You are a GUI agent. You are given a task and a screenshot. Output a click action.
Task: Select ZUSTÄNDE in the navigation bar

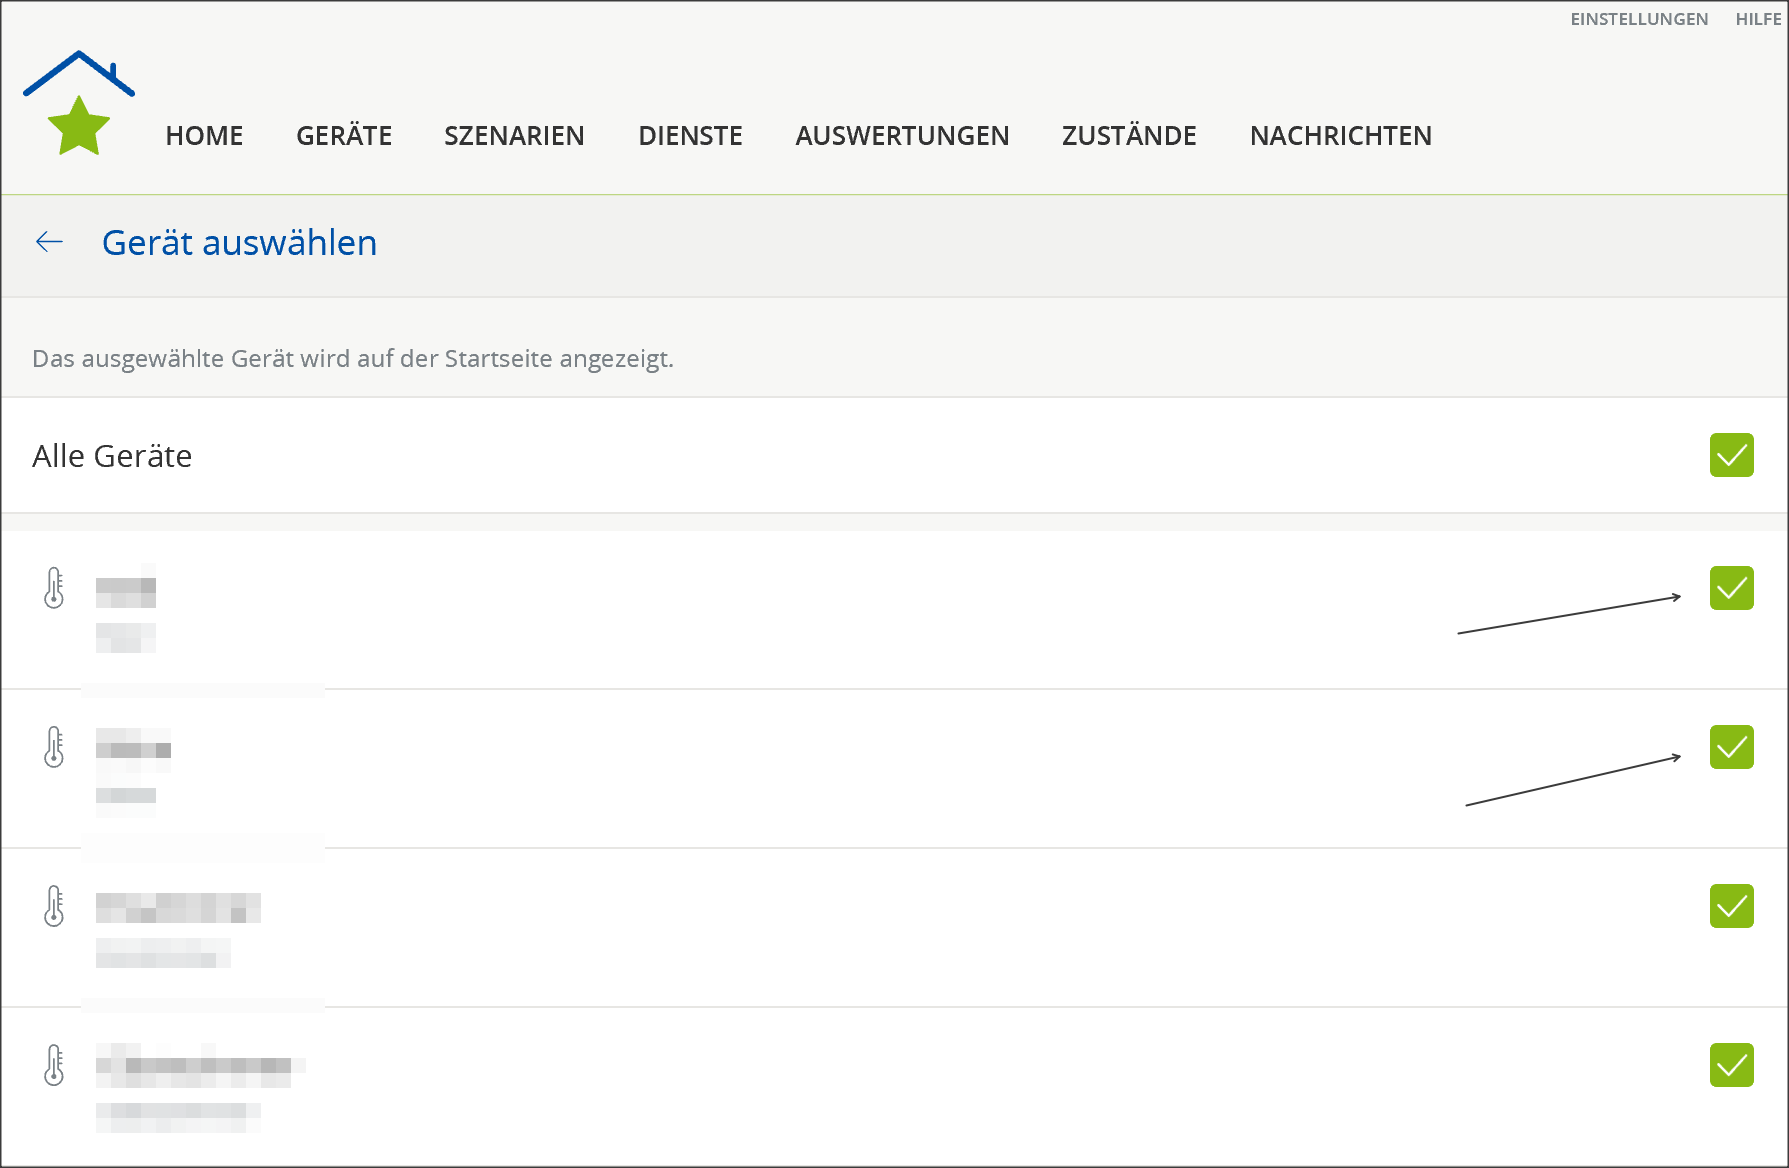(x=1129, y=136)
